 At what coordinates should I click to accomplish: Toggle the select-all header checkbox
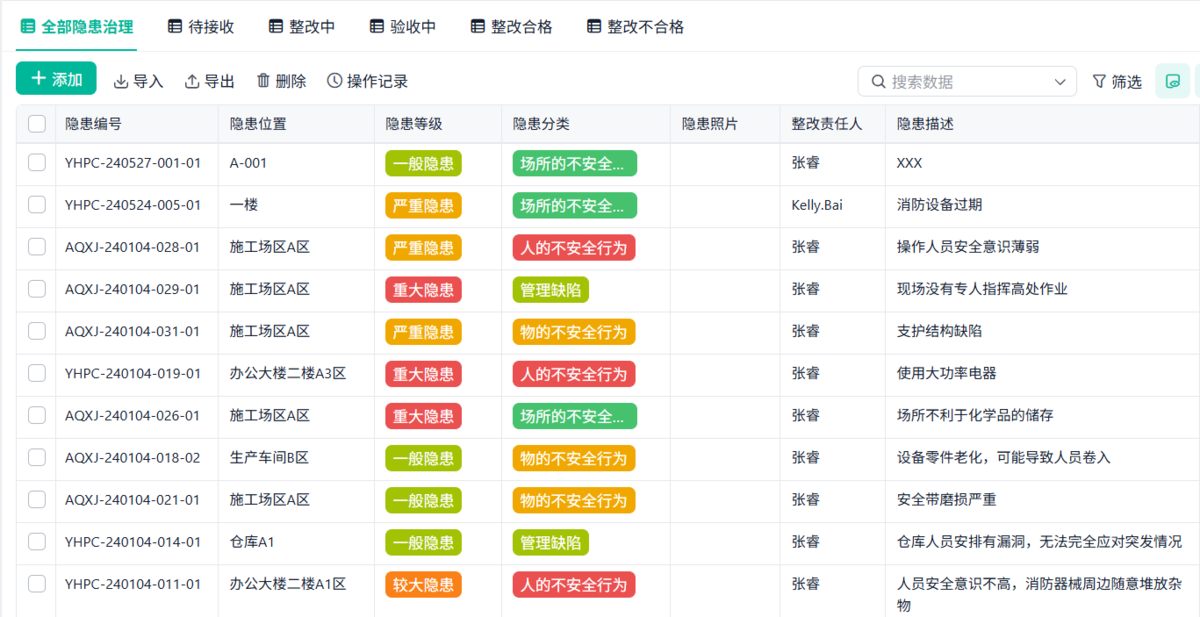(37, 124)
